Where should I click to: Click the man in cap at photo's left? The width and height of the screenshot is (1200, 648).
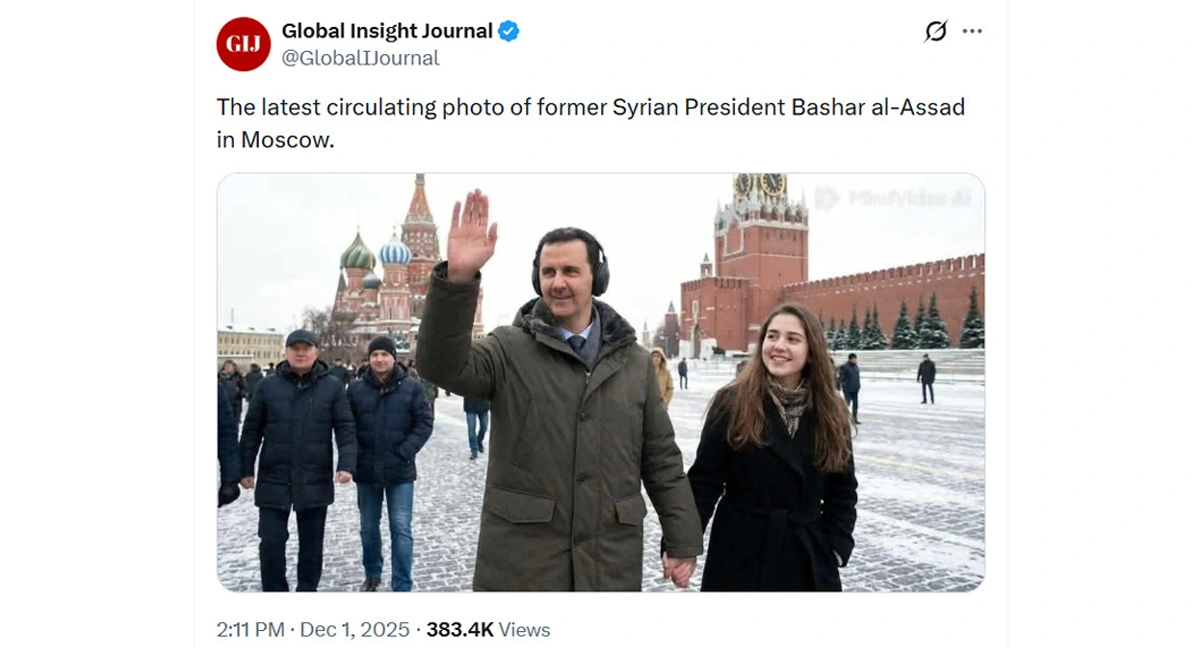click(297, 460)
